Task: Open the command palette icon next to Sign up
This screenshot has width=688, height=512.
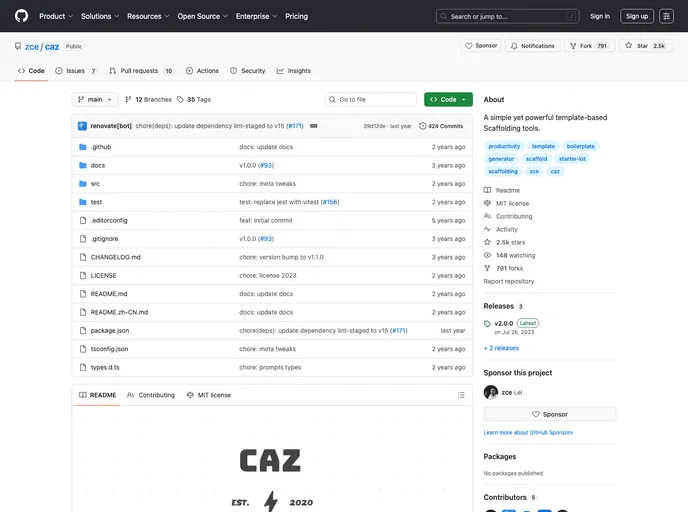Action: tap(666, 16)
